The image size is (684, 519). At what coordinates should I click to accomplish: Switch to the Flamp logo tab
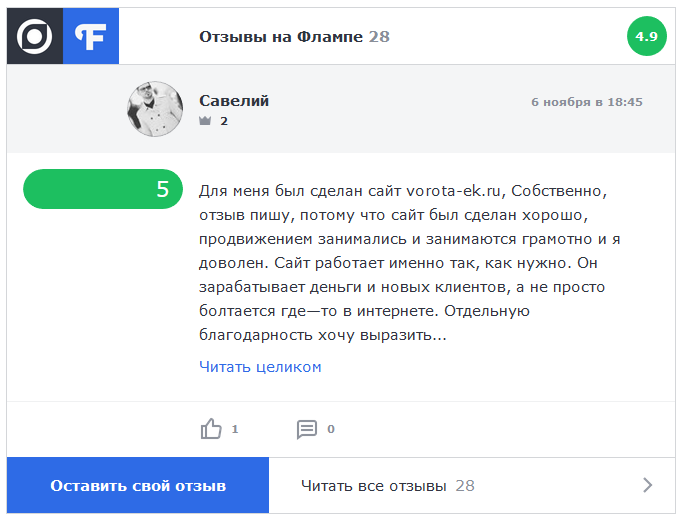pos(91,36)
